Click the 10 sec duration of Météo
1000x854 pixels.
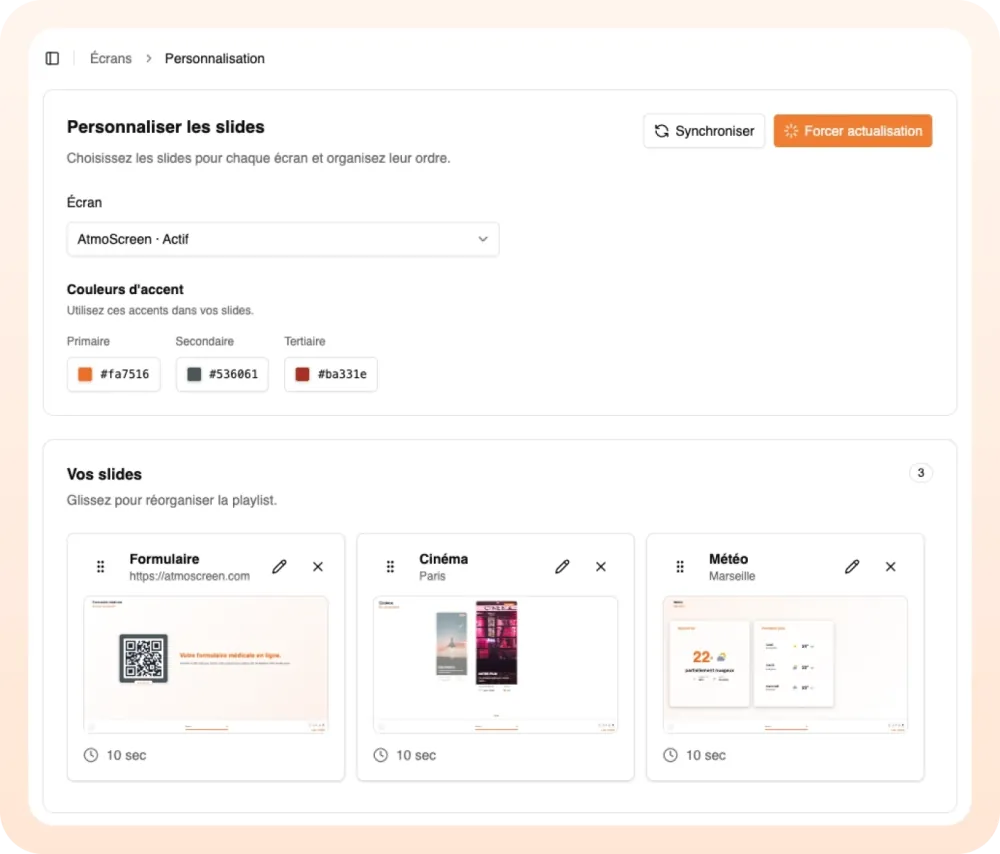(x=705, y=755)
